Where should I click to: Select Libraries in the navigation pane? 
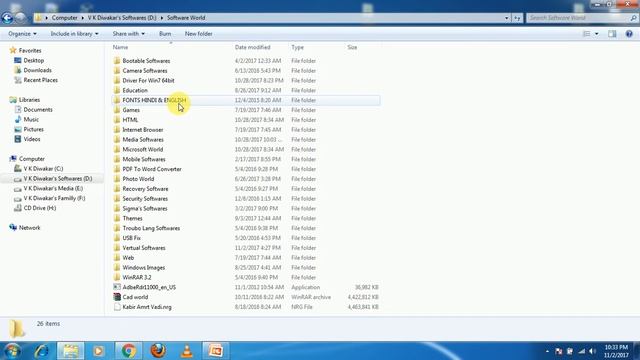click(x=29, y=100)
